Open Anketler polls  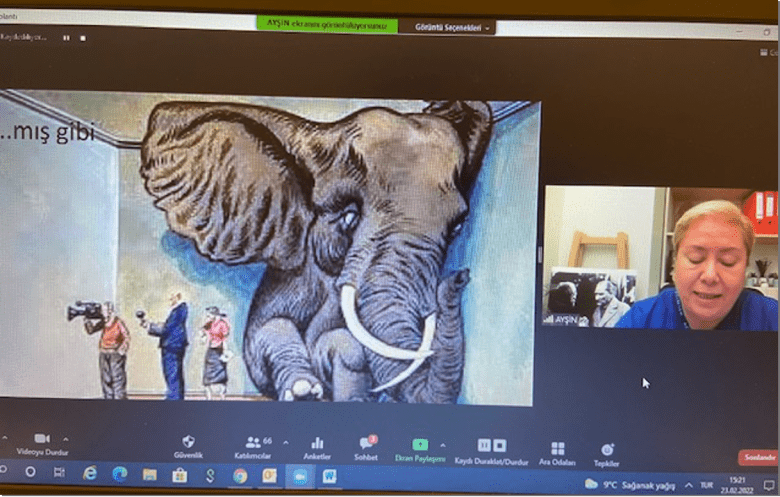[317, 448]
